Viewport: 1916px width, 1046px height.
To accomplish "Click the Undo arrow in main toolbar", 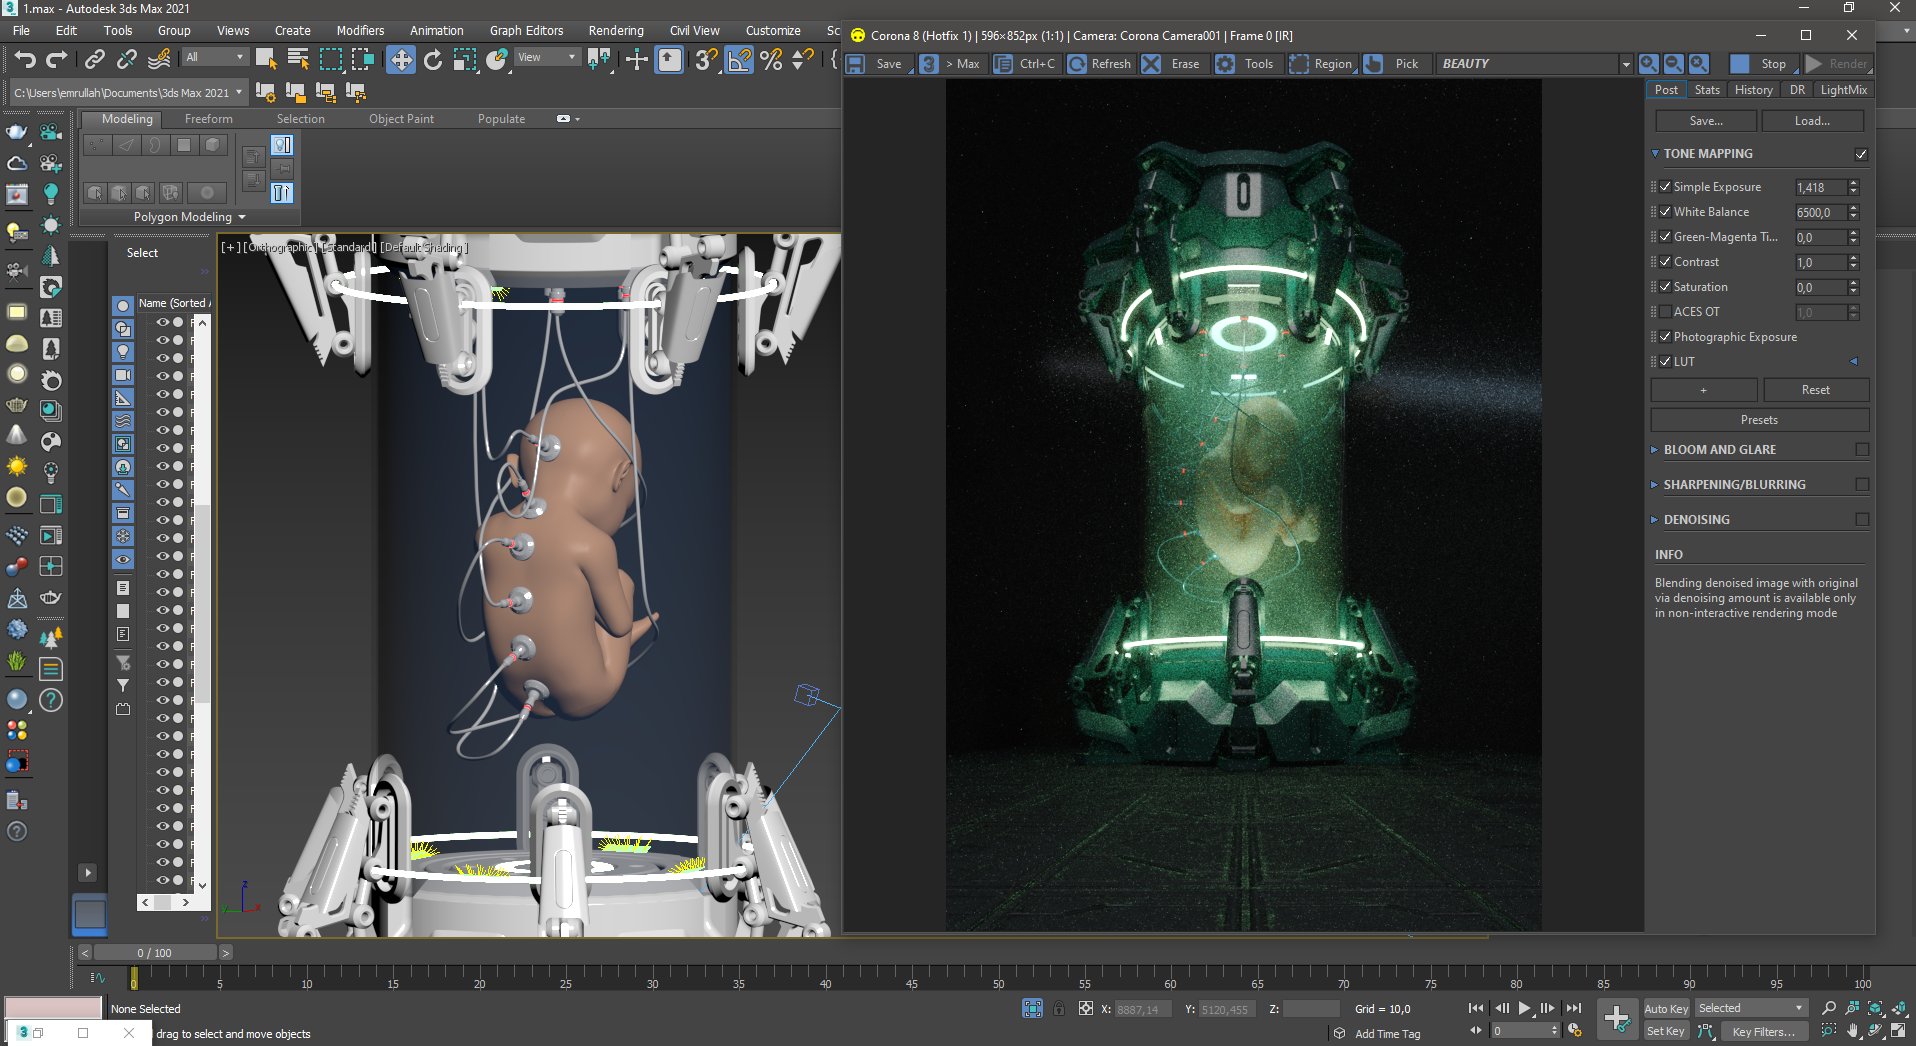I will [x=25, y=60].
